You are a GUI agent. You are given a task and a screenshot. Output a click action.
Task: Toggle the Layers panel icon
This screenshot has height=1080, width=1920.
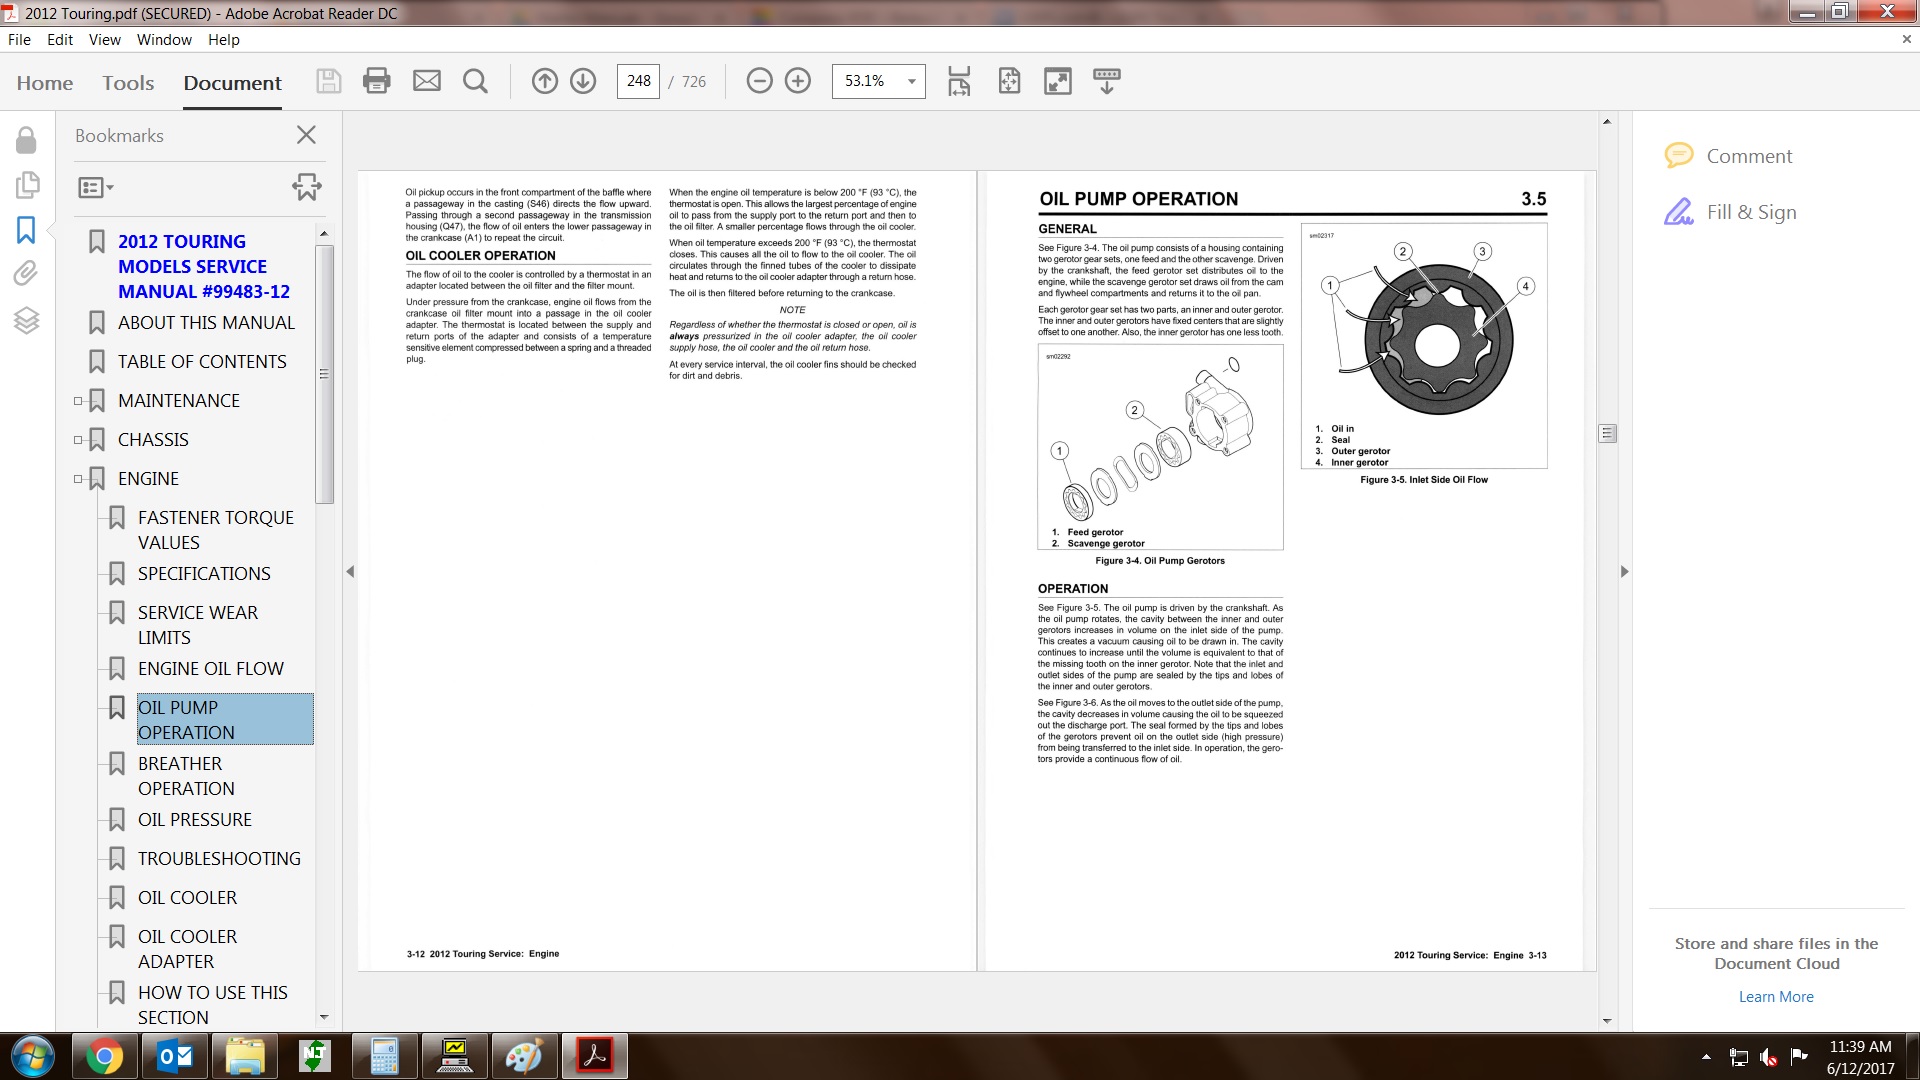[x=26, y=320]
